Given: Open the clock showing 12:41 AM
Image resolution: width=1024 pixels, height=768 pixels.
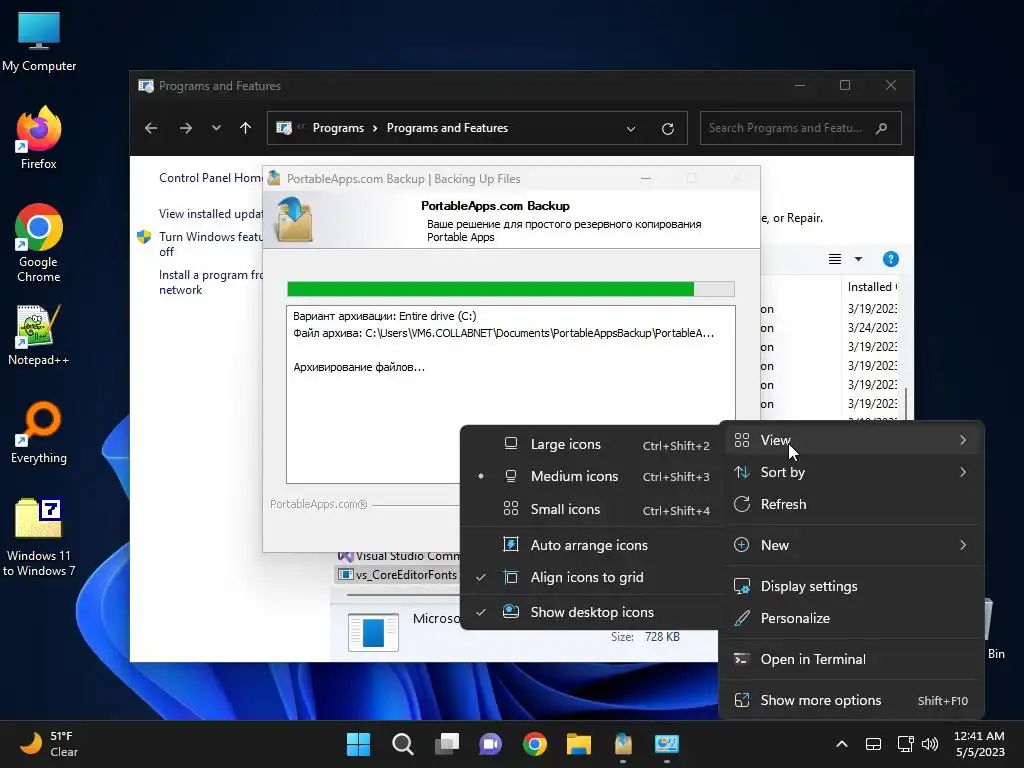Looking at the screenshot, I should pos(980,744).
